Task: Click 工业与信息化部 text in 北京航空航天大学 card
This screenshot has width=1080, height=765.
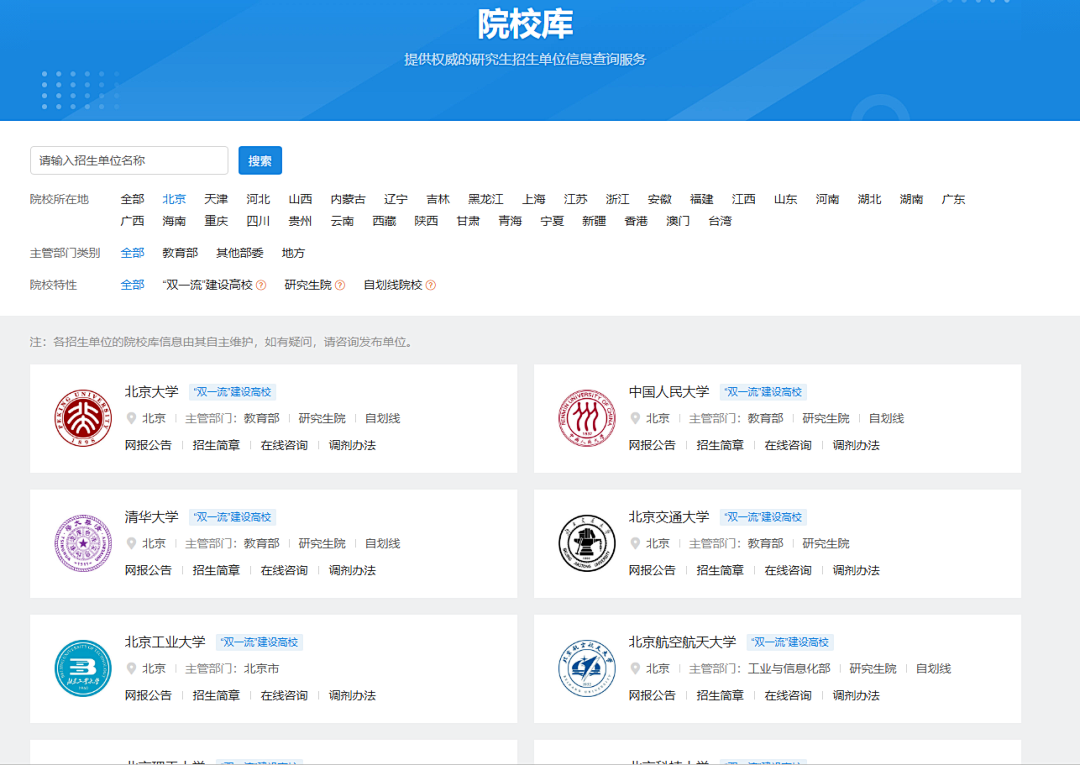Action: coord(789,669)
